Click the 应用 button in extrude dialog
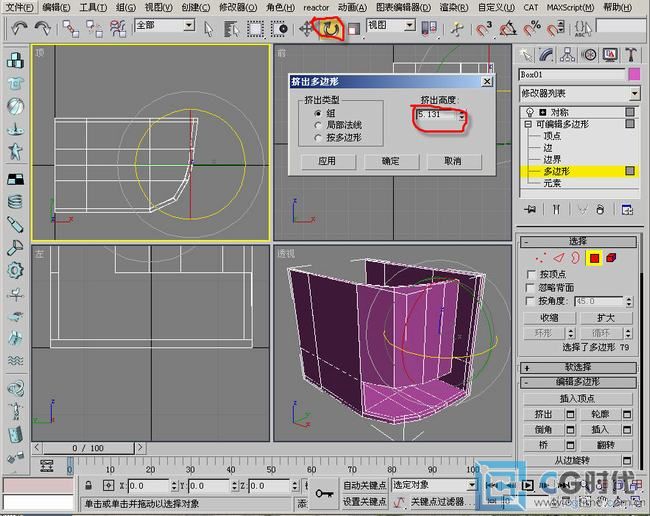650x516 pixels. click(x=327, y=161)
